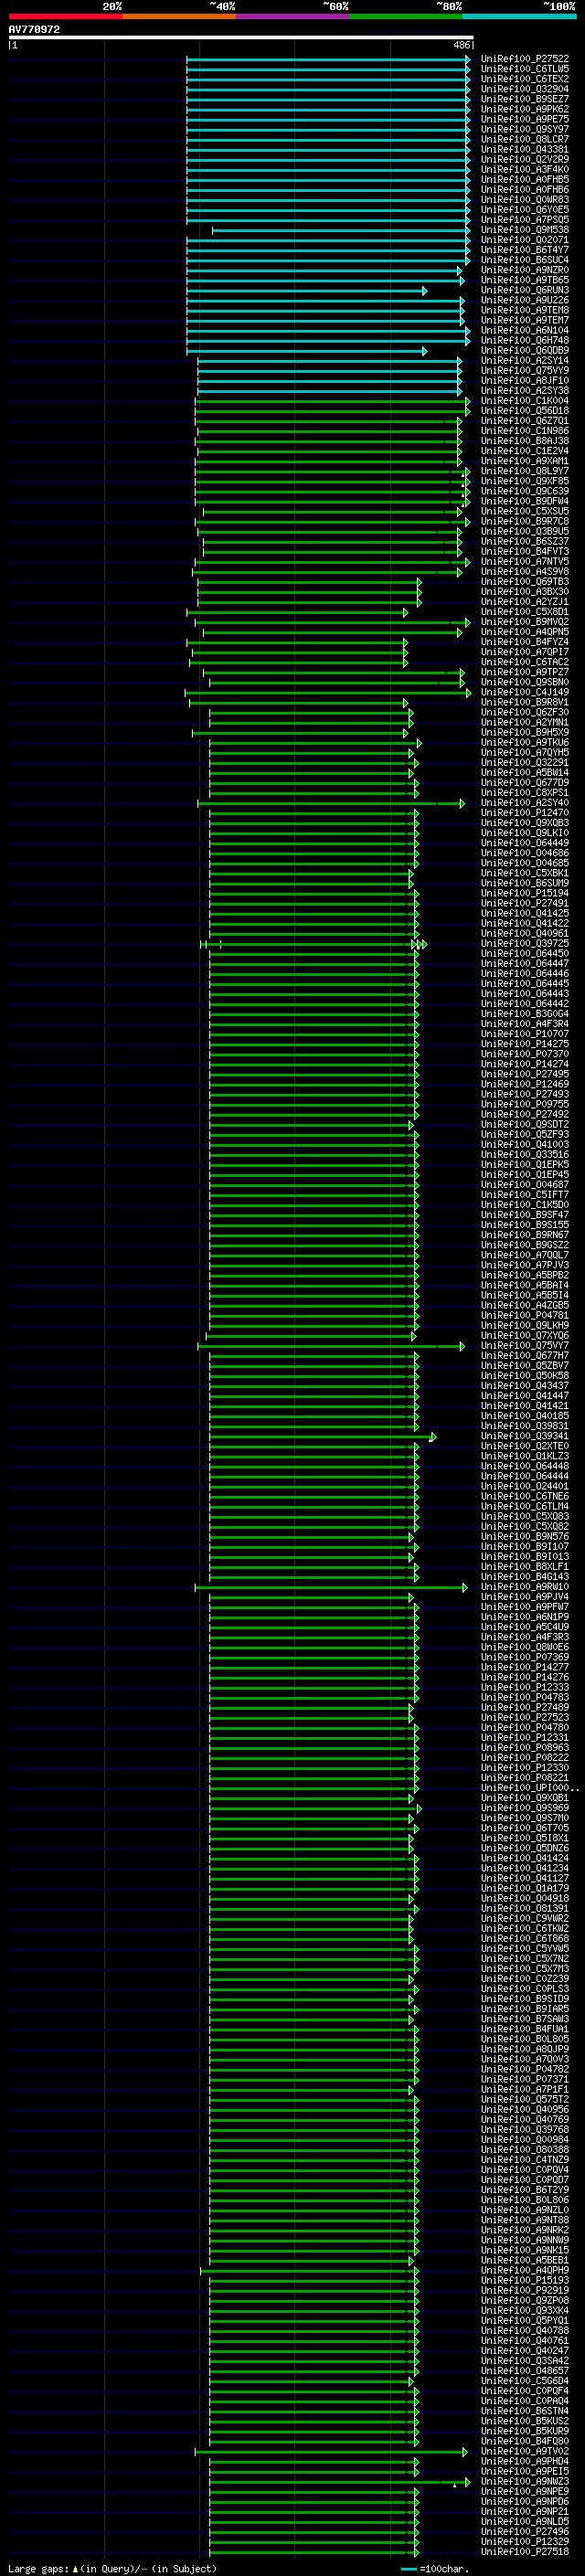Select label UniRef100_Q9S969
This screenshot has height=2576, width=585.
pyautogui.click(x=525, y=1808)
